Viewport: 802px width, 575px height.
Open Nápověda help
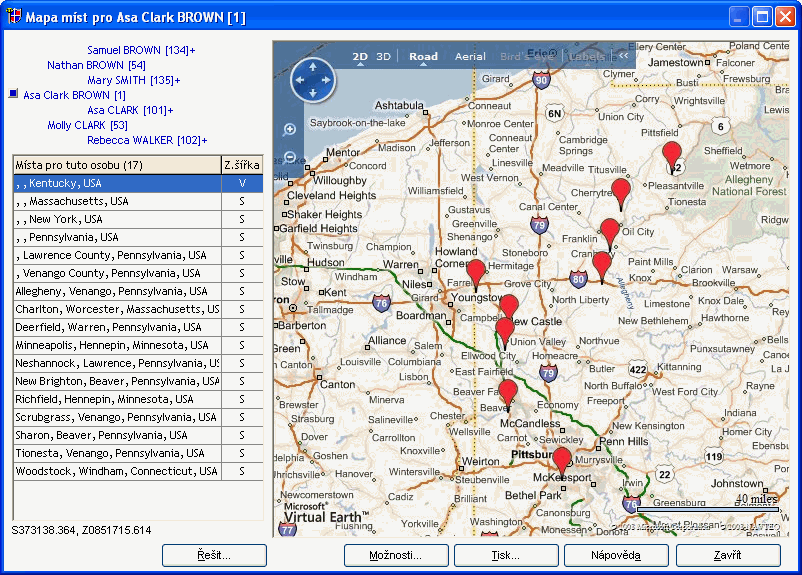click(616, 555)
